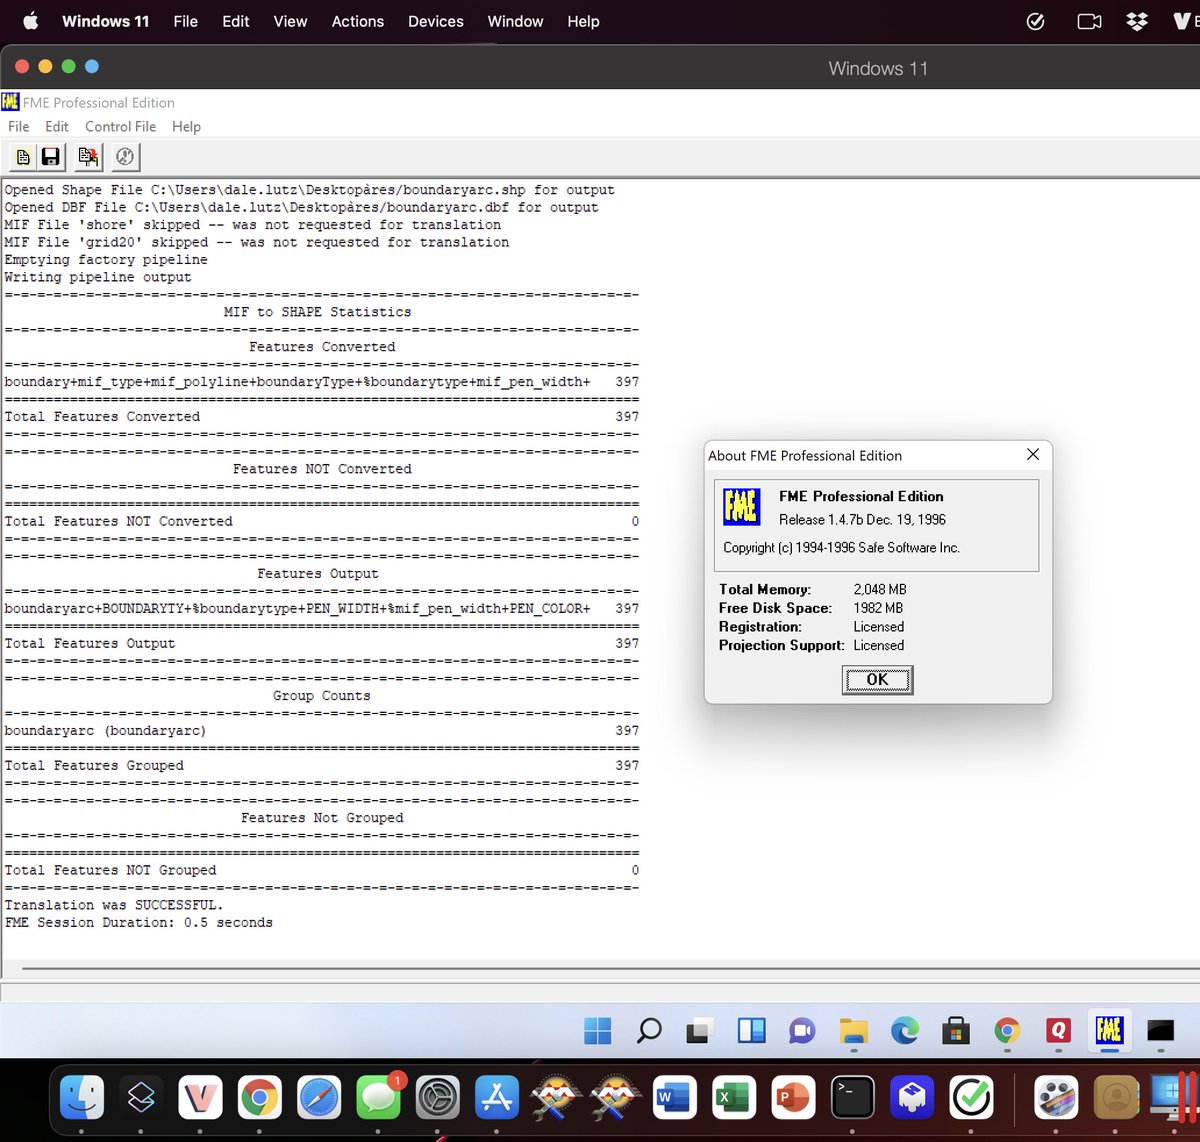Open System Preferences in the Dock
Image resolution: width=1200 pixels, height=1142 pixels.
click(x=438, y=1098)
